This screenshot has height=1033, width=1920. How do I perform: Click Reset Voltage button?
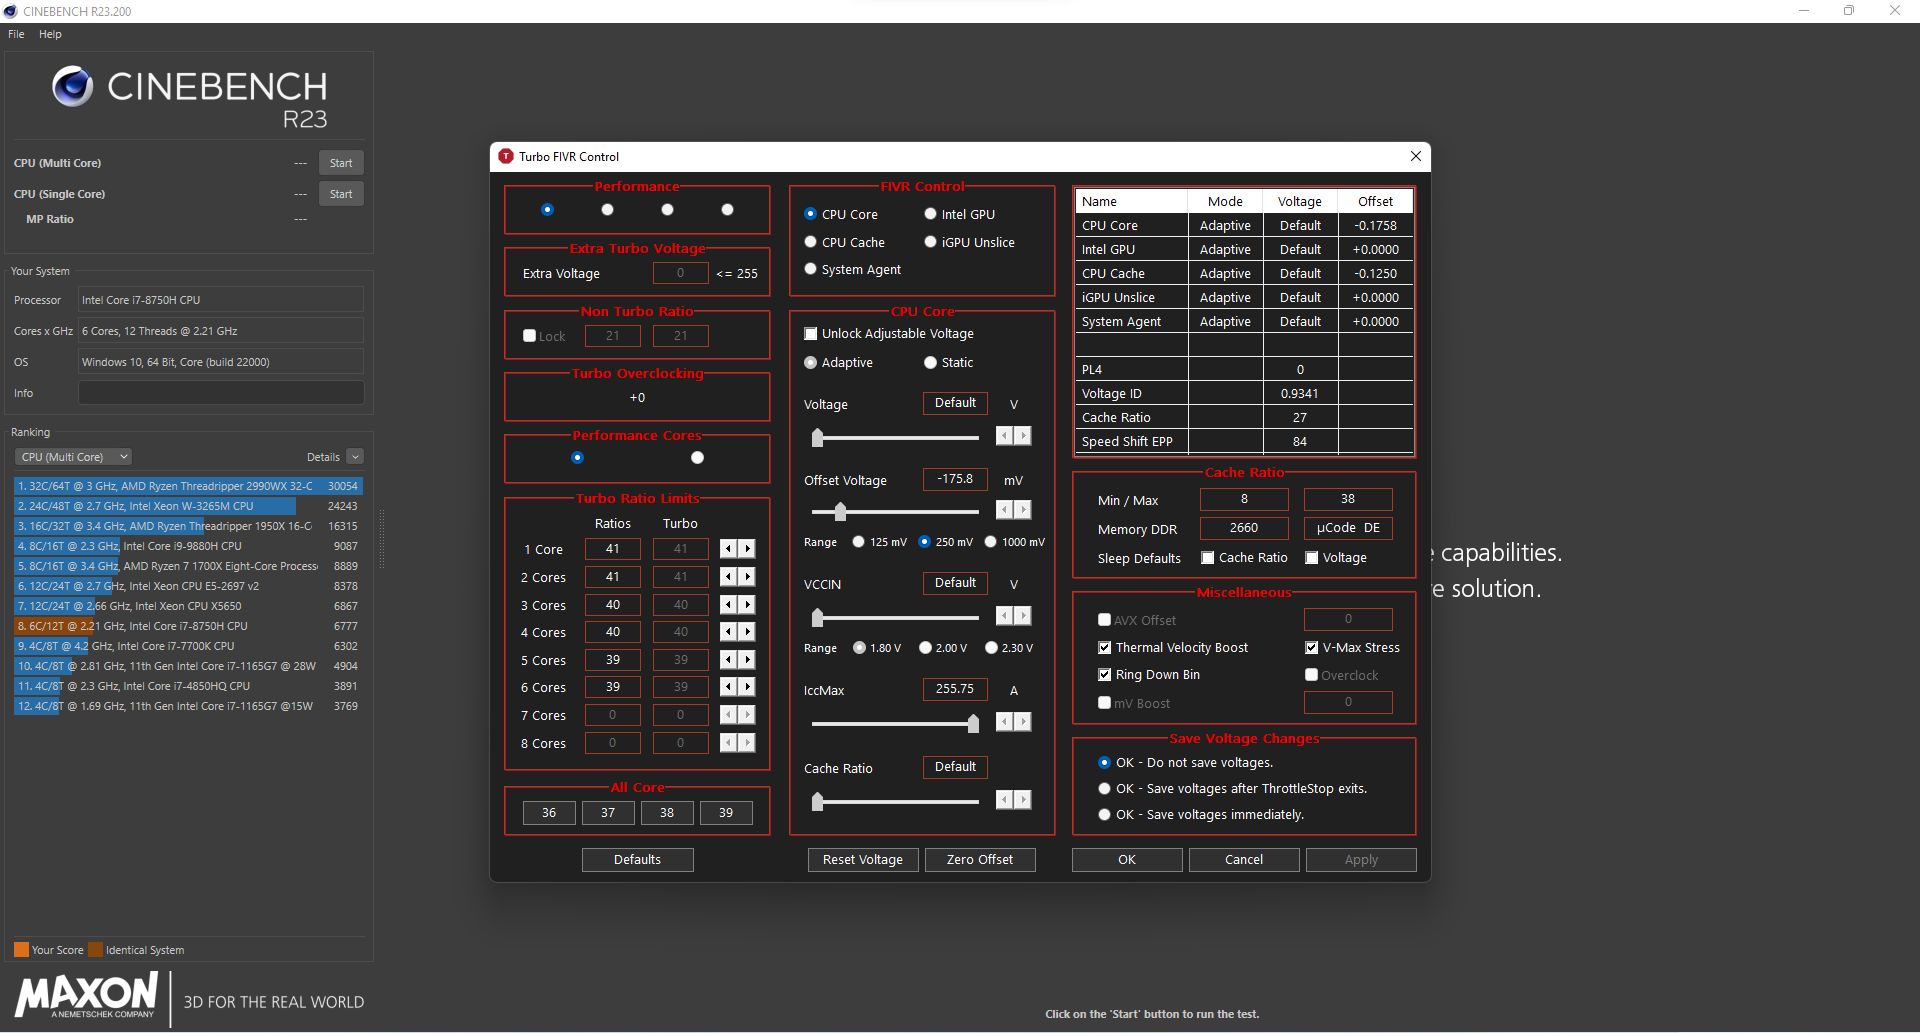pyautogui.click(x=863, y=860)
